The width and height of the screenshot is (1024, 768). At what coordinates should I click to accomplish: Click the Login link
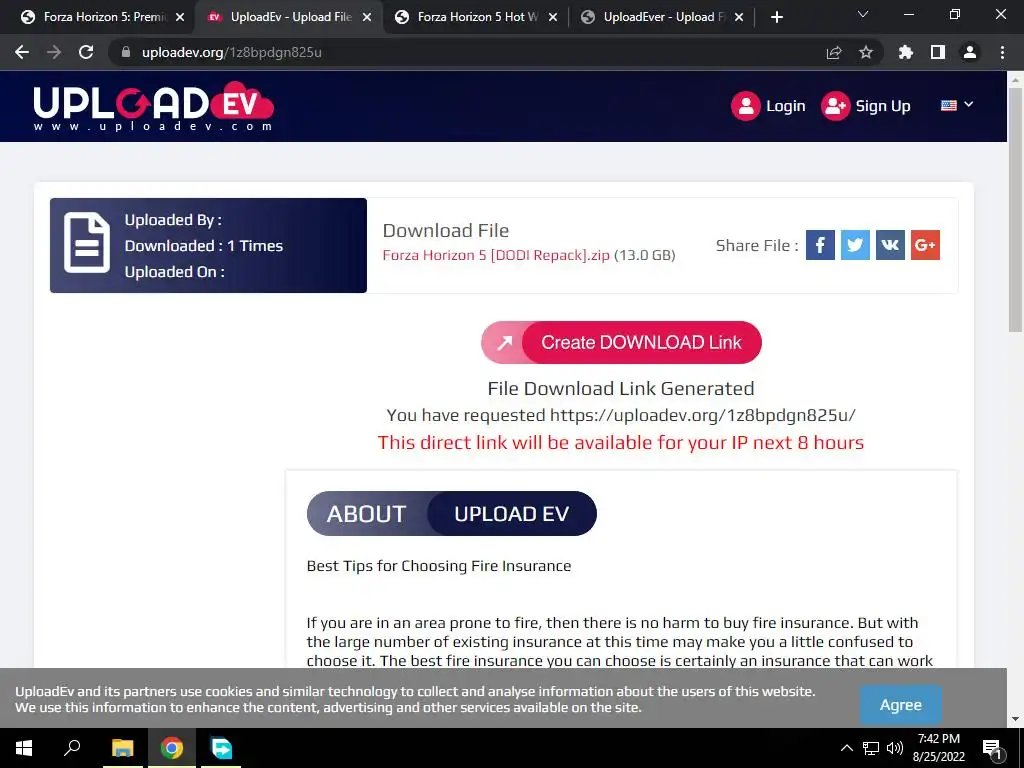click(x=785, y=106)
